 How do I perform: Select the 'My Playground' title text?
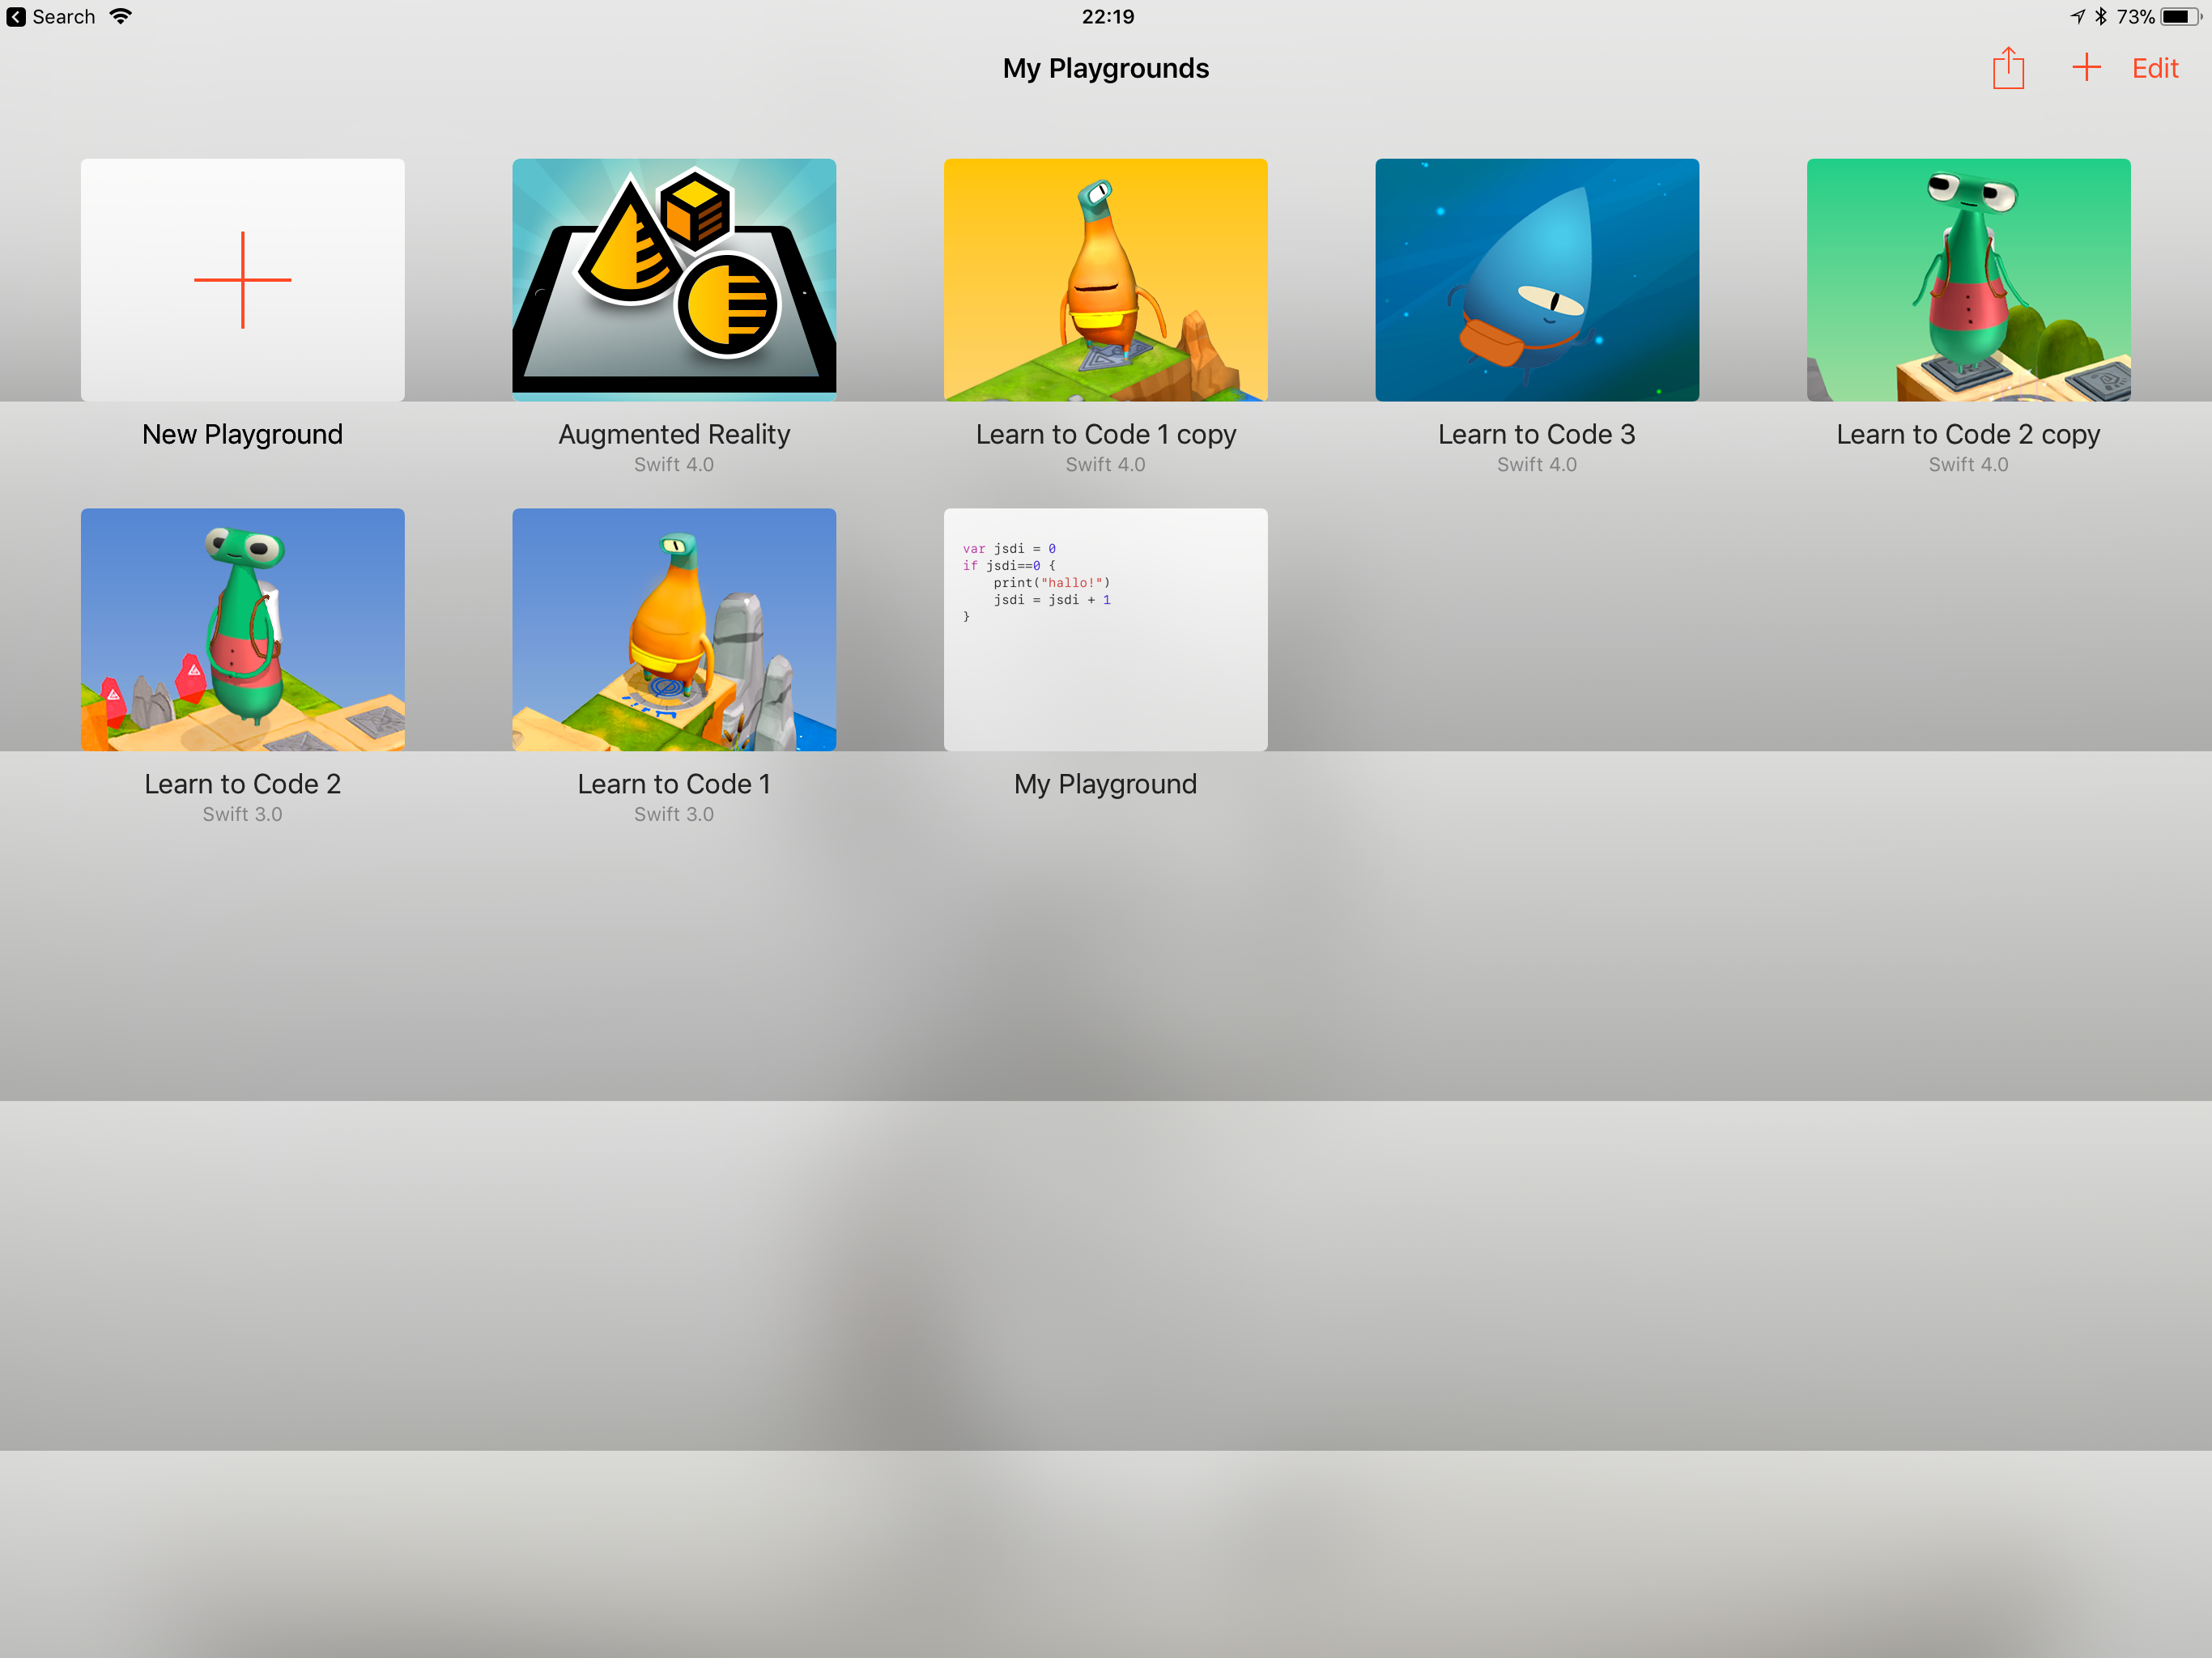1106,784
